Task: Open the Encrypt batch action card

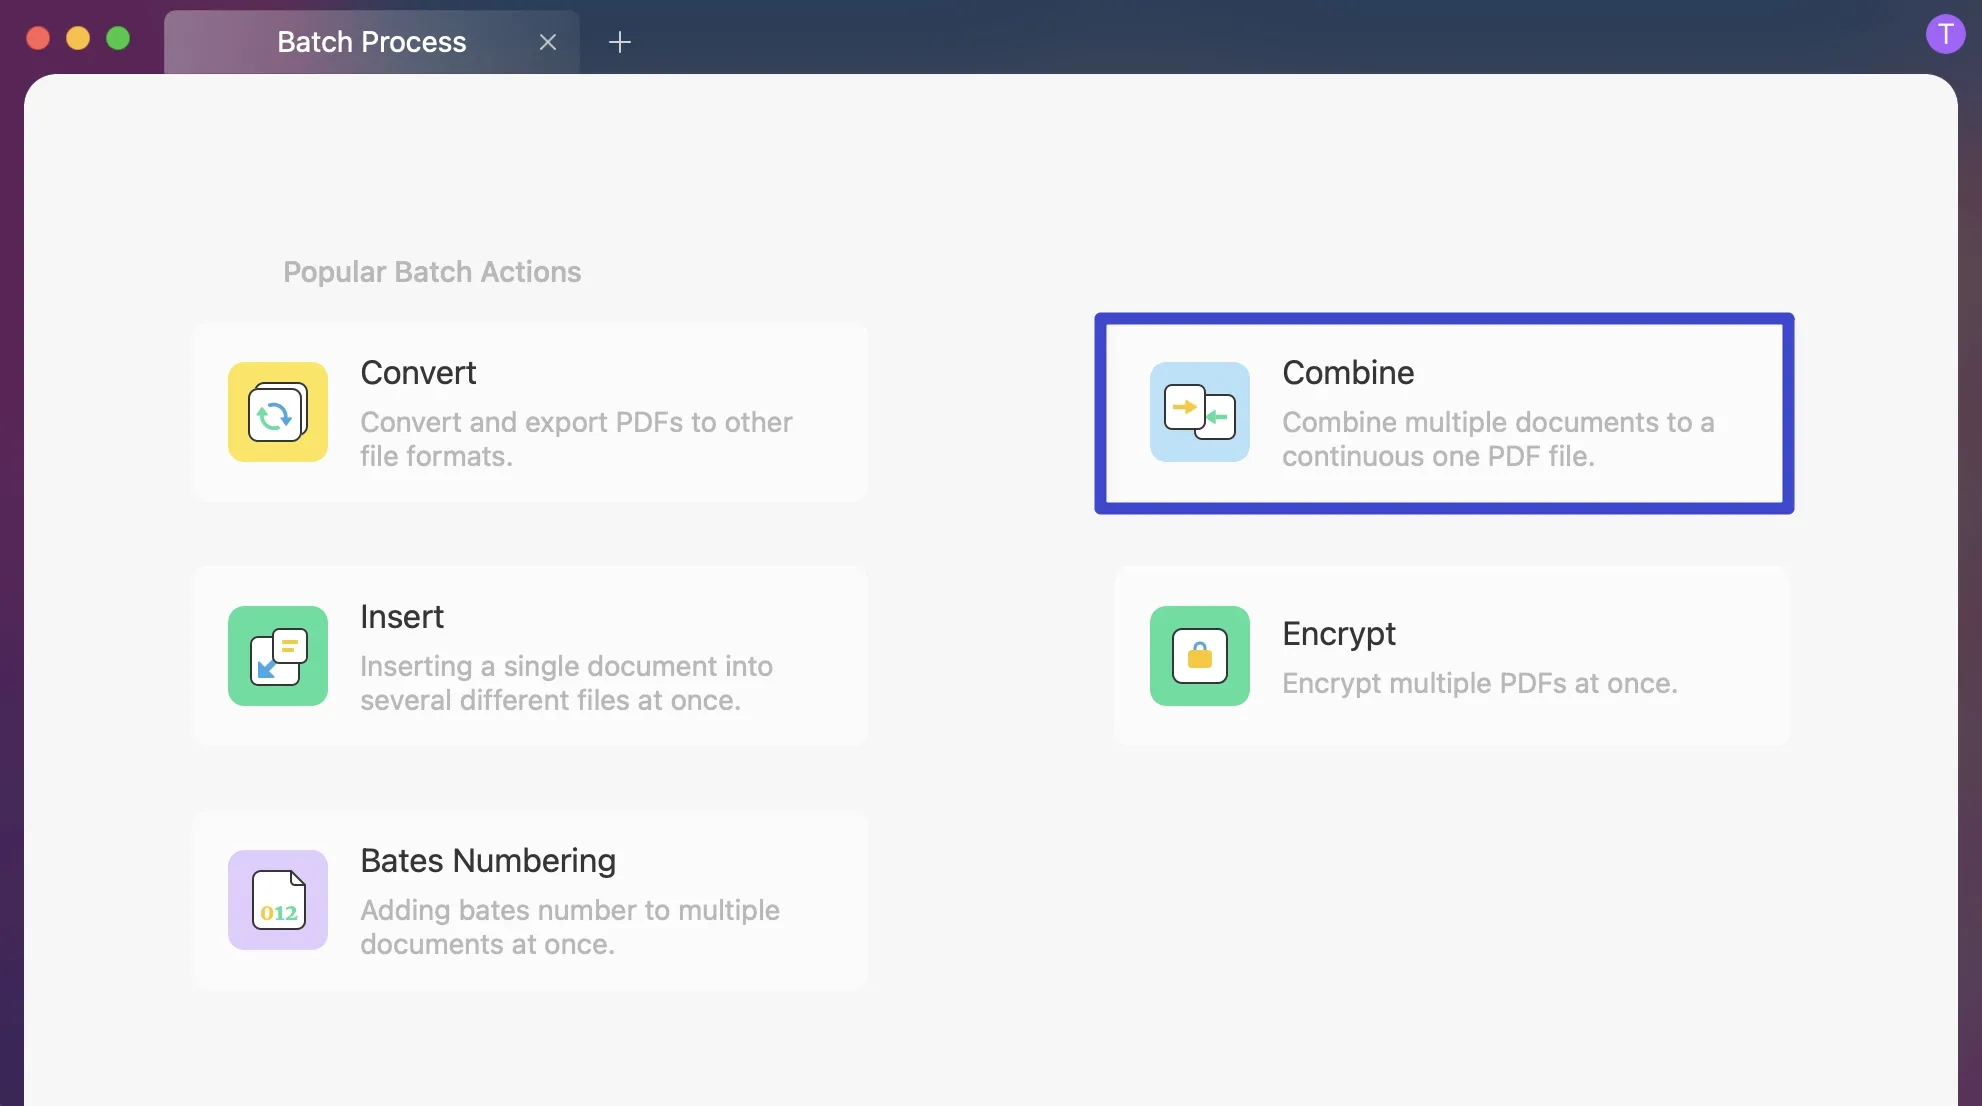Action: tap(1452, 656)
